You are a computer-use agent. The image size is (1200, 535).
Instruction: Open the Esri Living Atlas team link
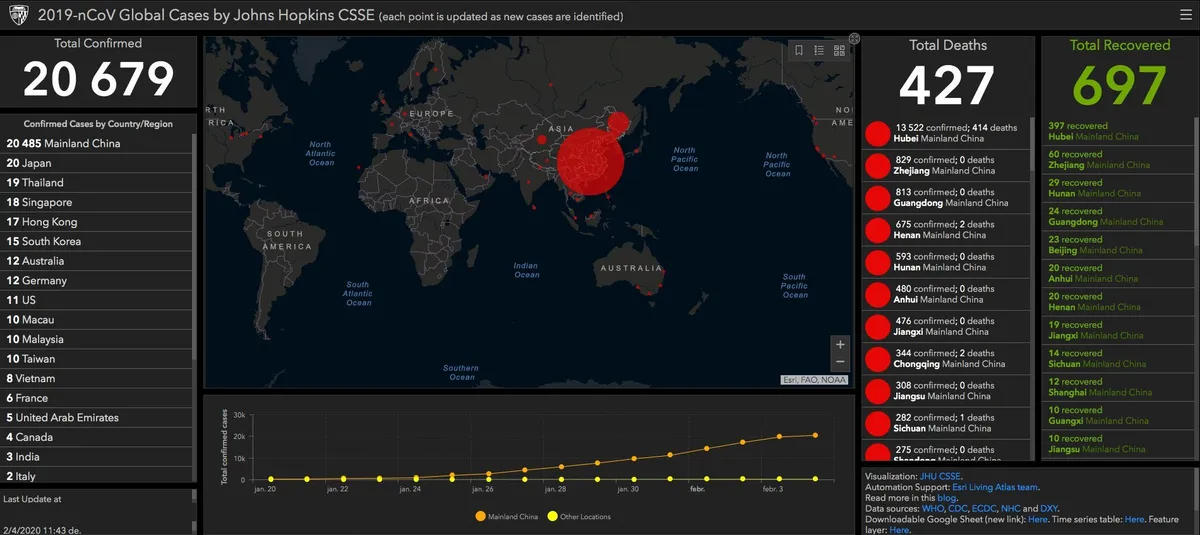coord(994,487)
